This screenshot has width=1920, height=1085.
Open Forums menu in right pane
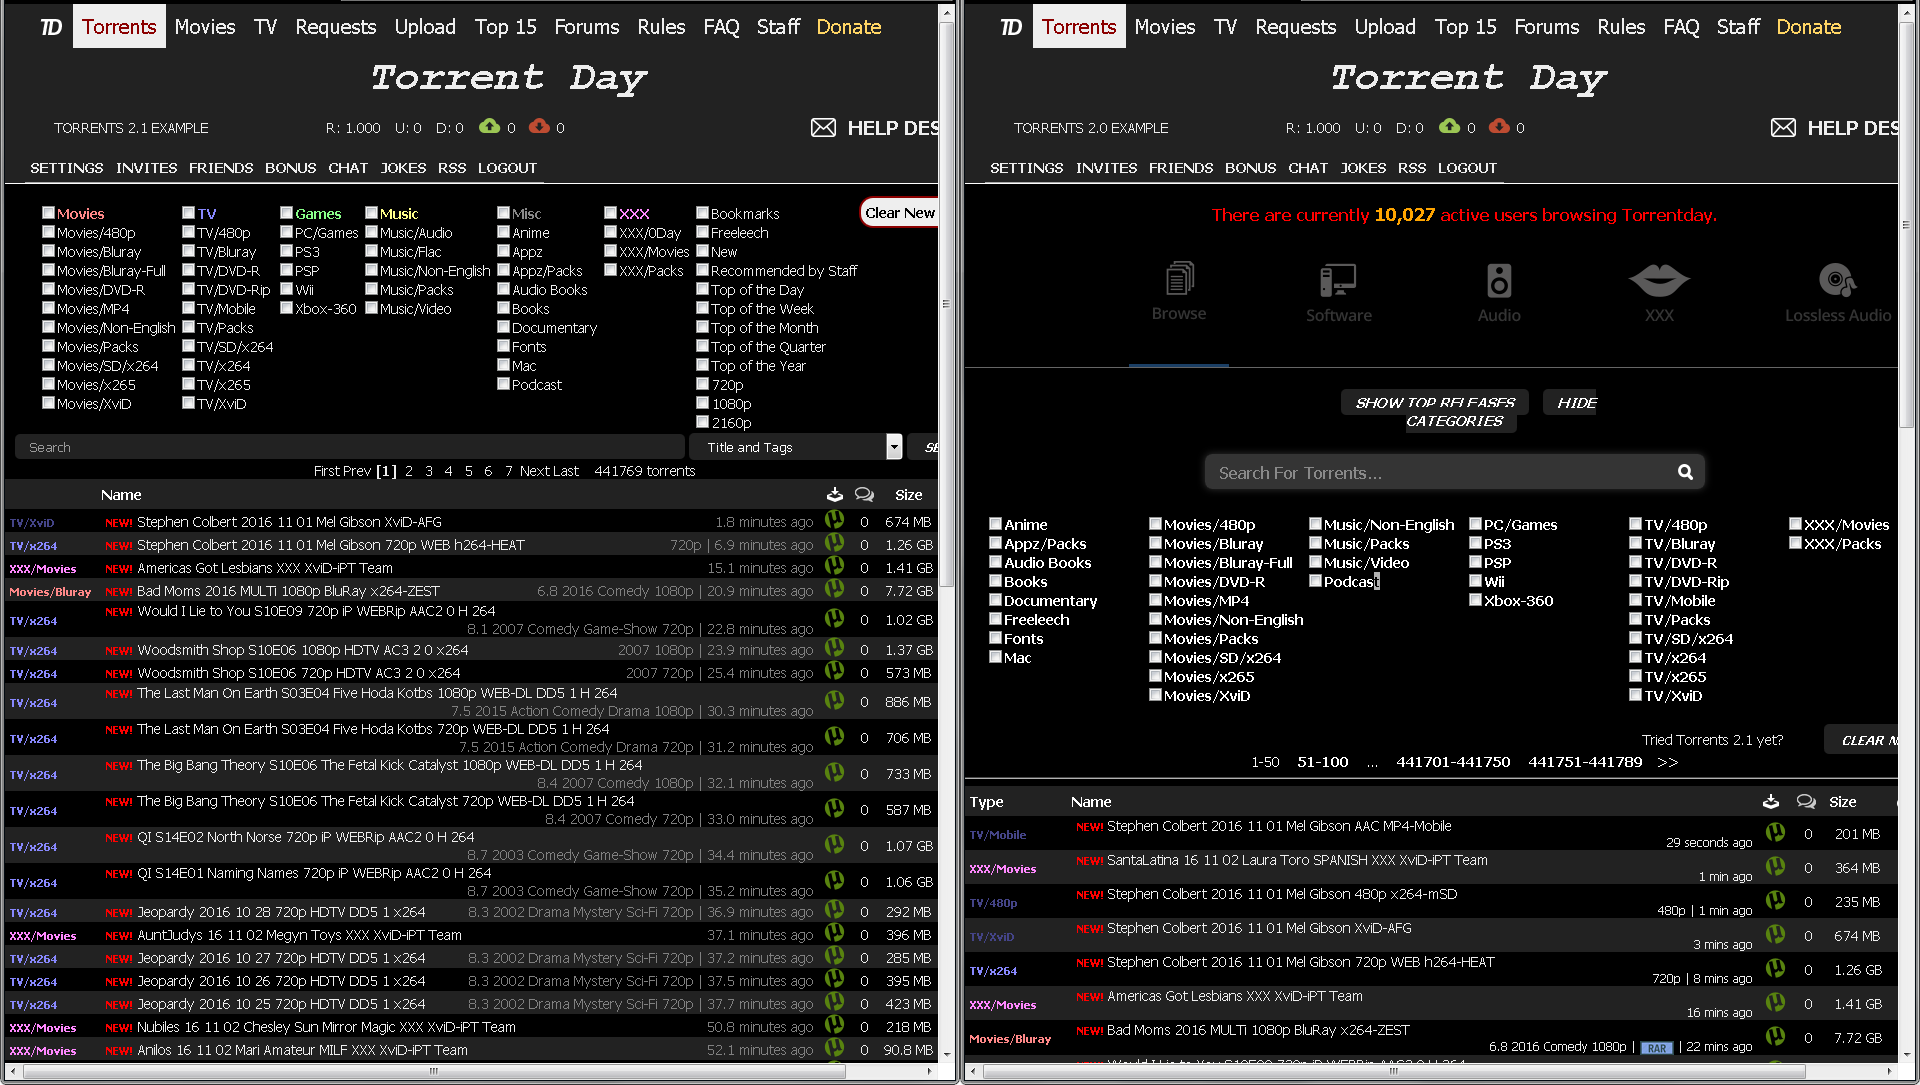1546,27
